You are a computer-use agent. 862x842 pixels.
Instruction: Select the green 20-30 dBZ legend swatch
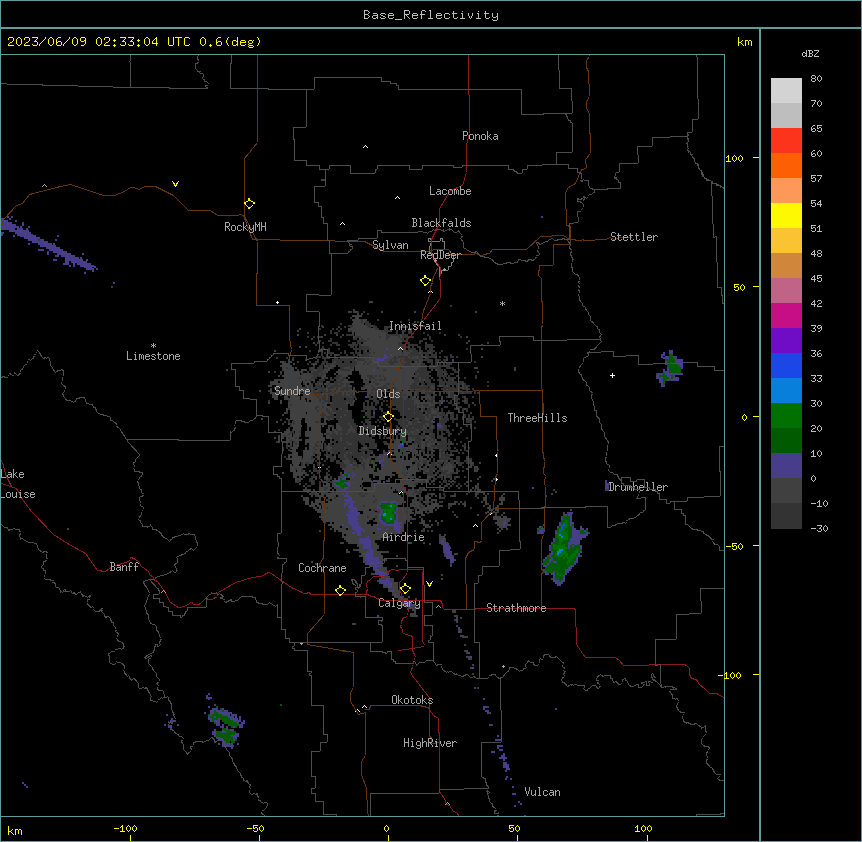(786, 416)
